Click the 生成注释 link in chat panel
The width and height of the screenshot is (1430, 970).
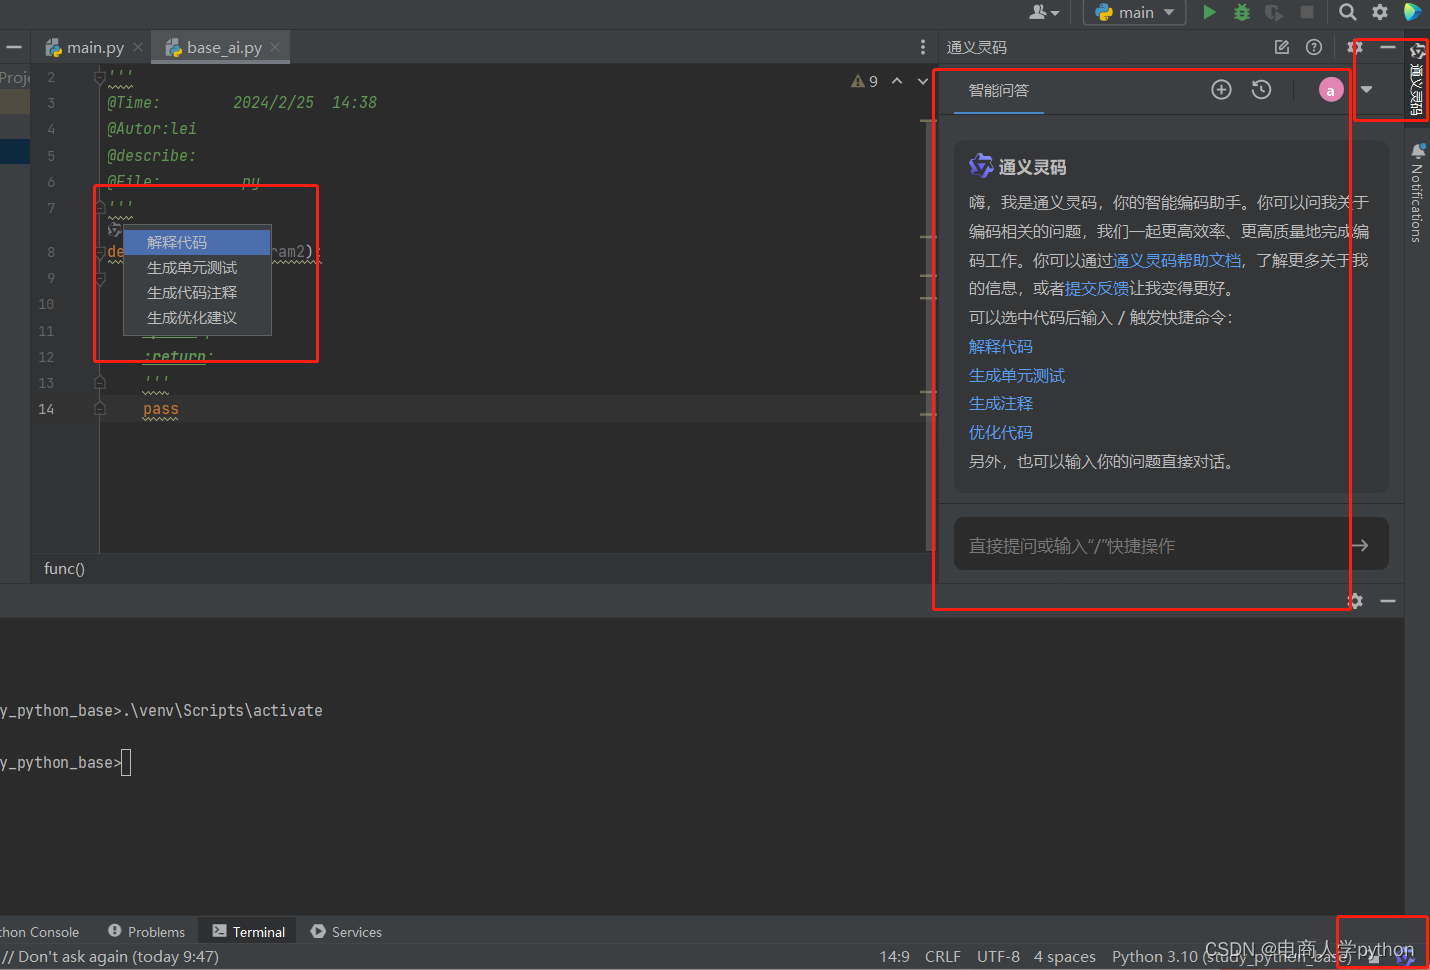click(x=1001, y=403)
